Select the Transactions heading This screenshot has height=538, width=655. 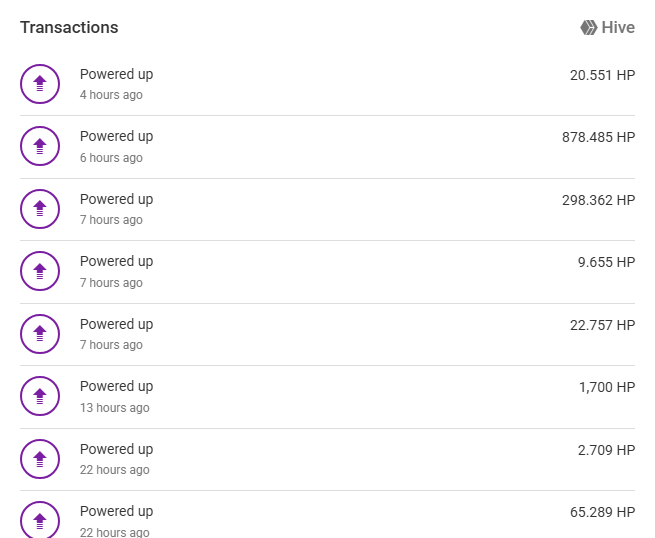click(69, 28)
